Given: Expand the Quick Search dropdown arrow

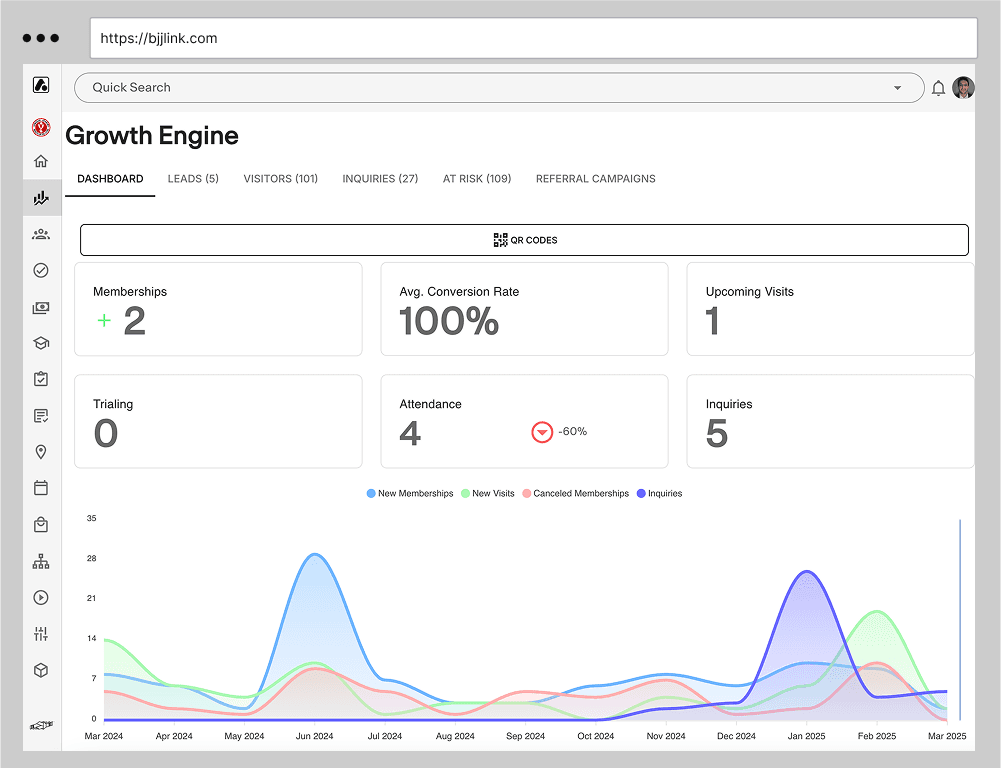Looking at the screenshot, I should [898, 88].
